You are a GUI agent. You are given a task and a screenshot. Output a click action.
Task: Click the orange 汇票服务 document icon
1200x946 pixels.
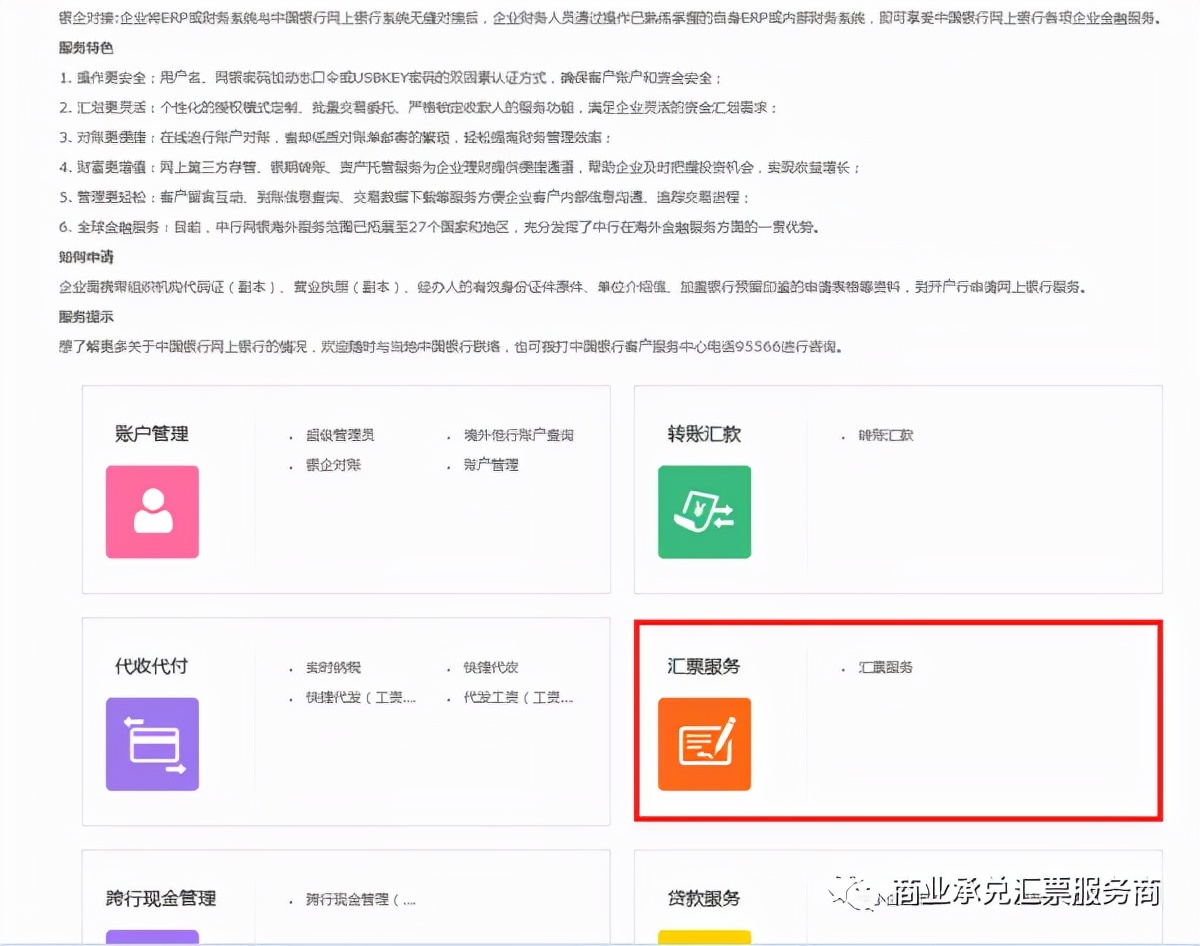click(x=704, y=744)
